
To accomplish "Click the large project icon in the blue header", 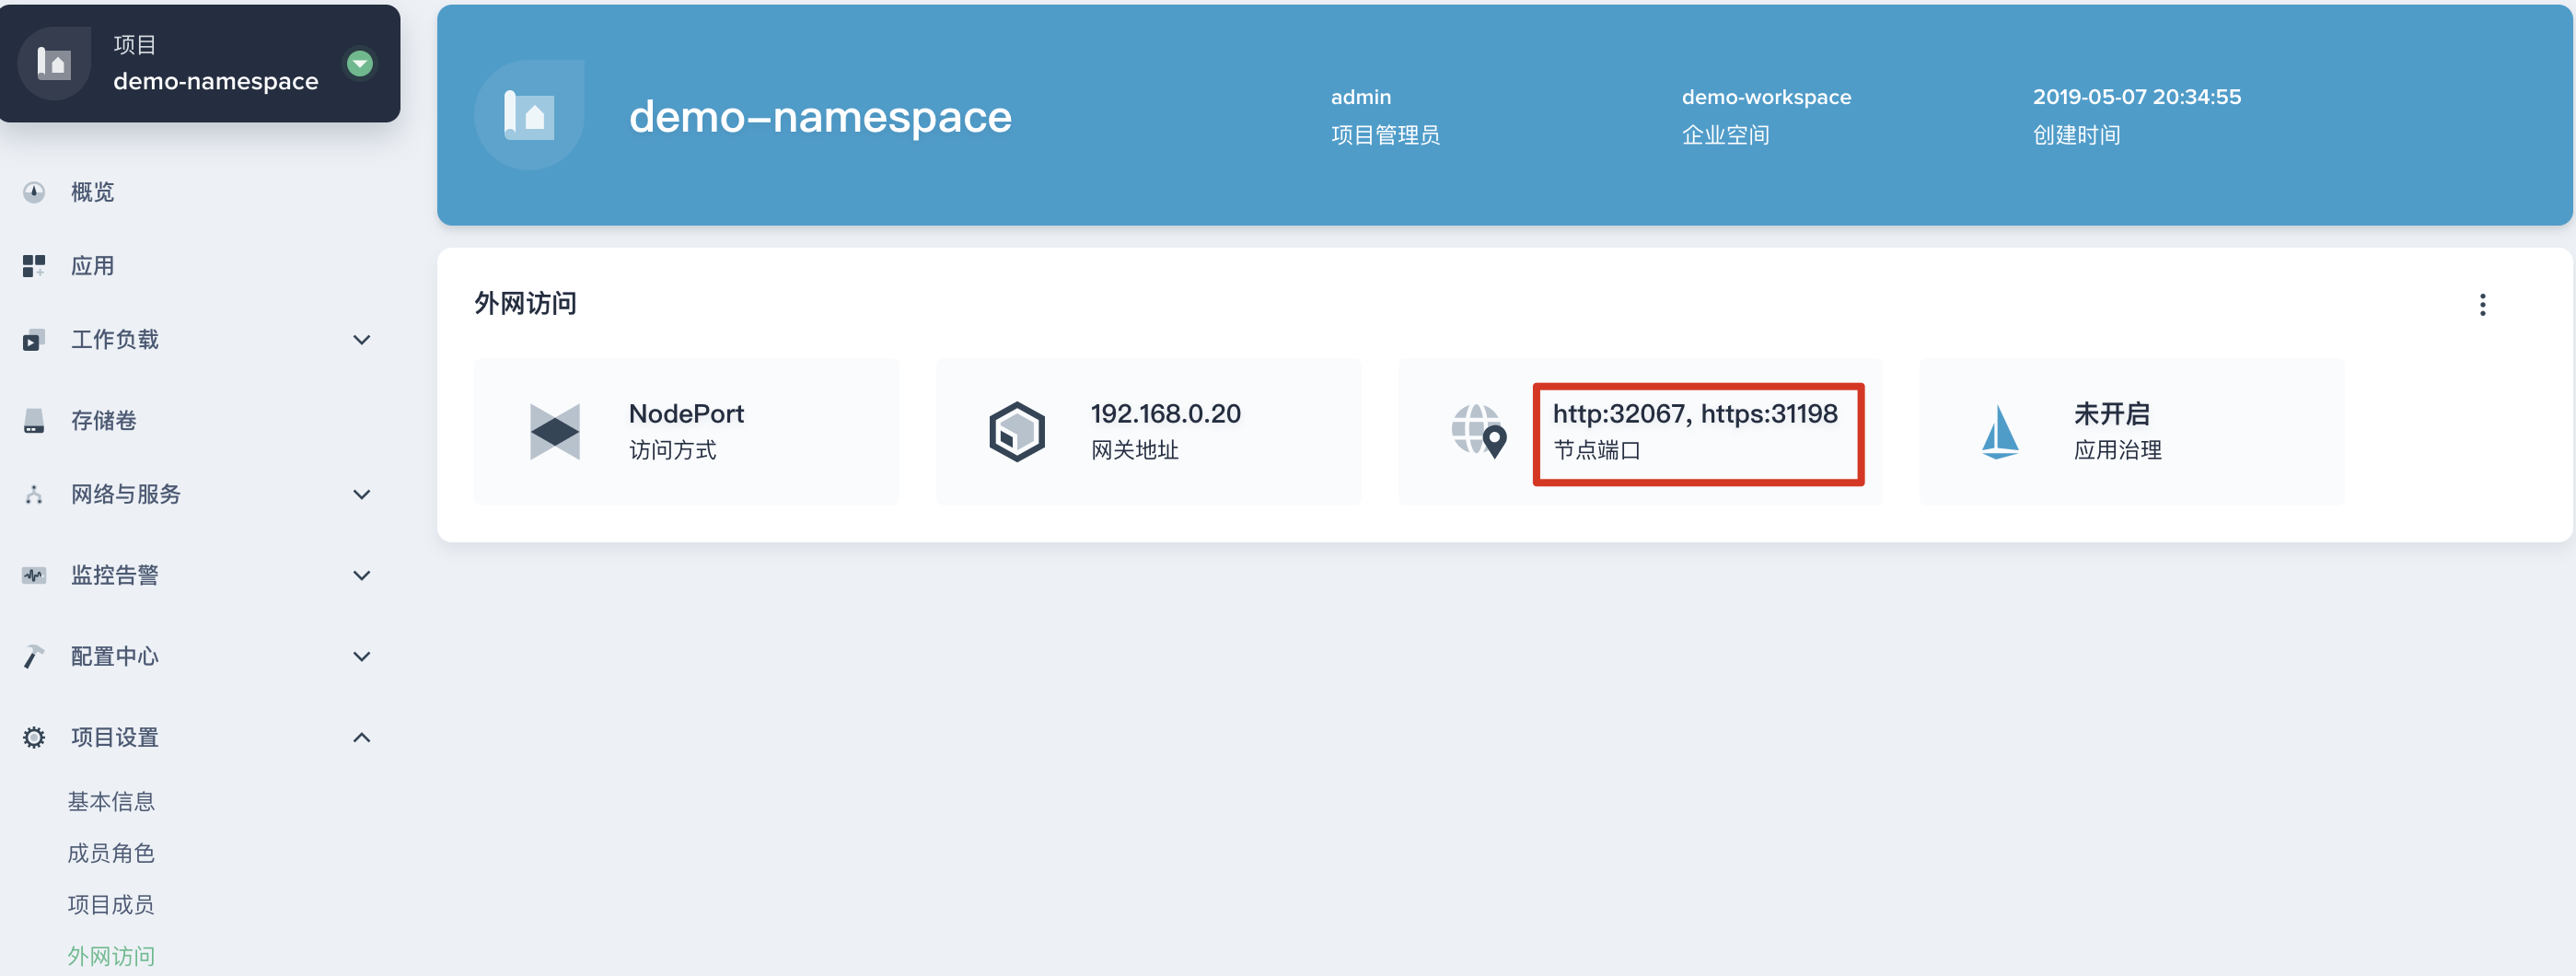I will pyautogui.click(x=529, y=116).
